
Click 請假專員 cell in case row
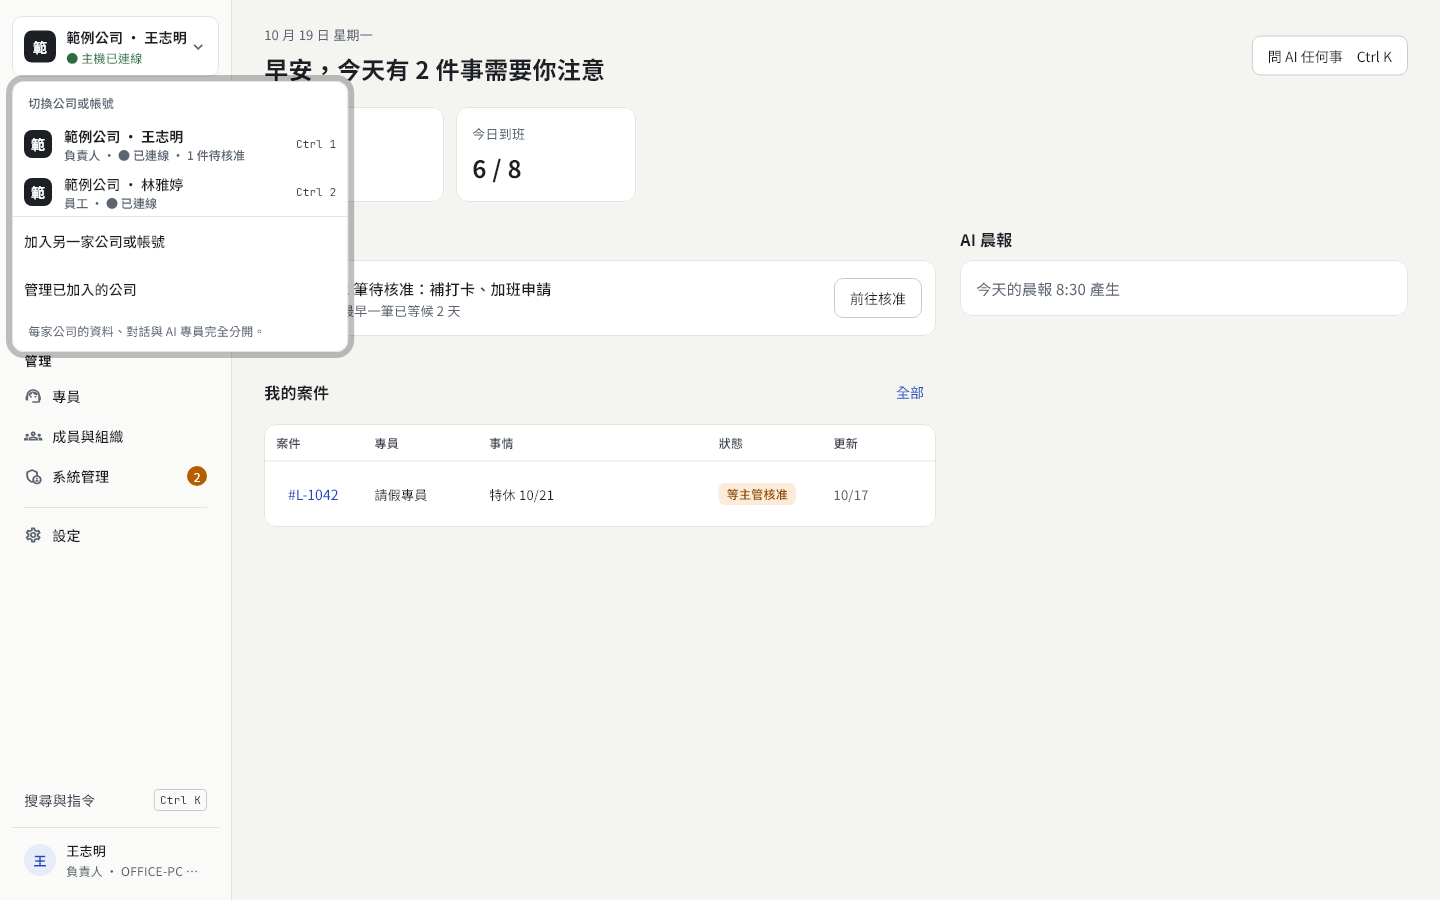click(x=401, y=495)
